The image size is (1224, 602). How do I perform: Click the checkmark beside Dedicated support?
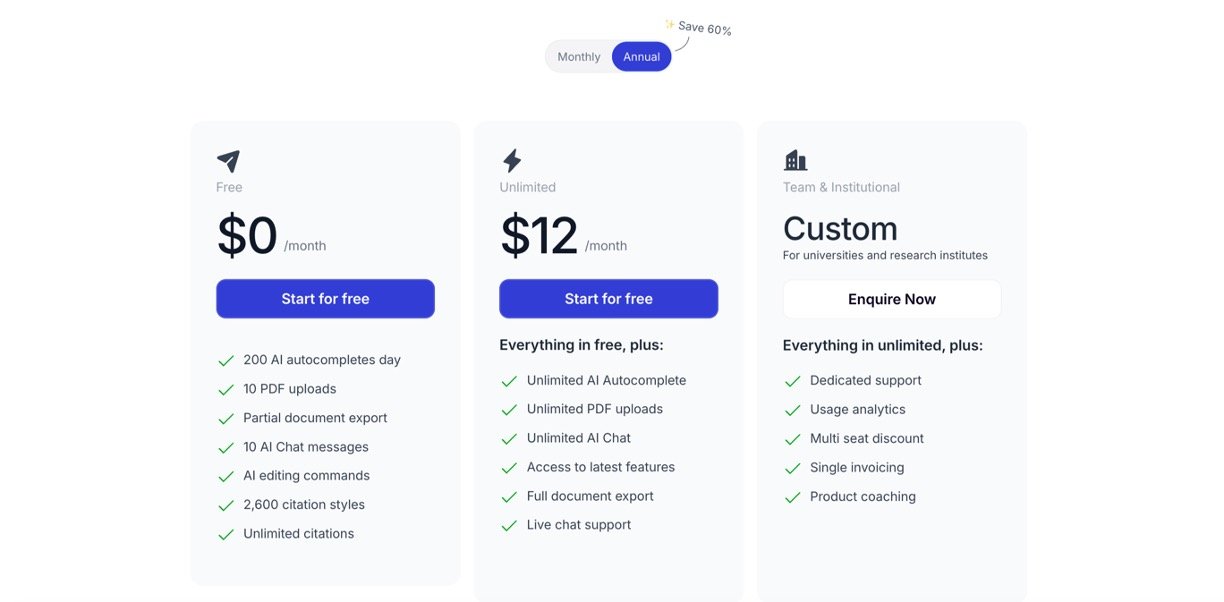click(793, 381)
